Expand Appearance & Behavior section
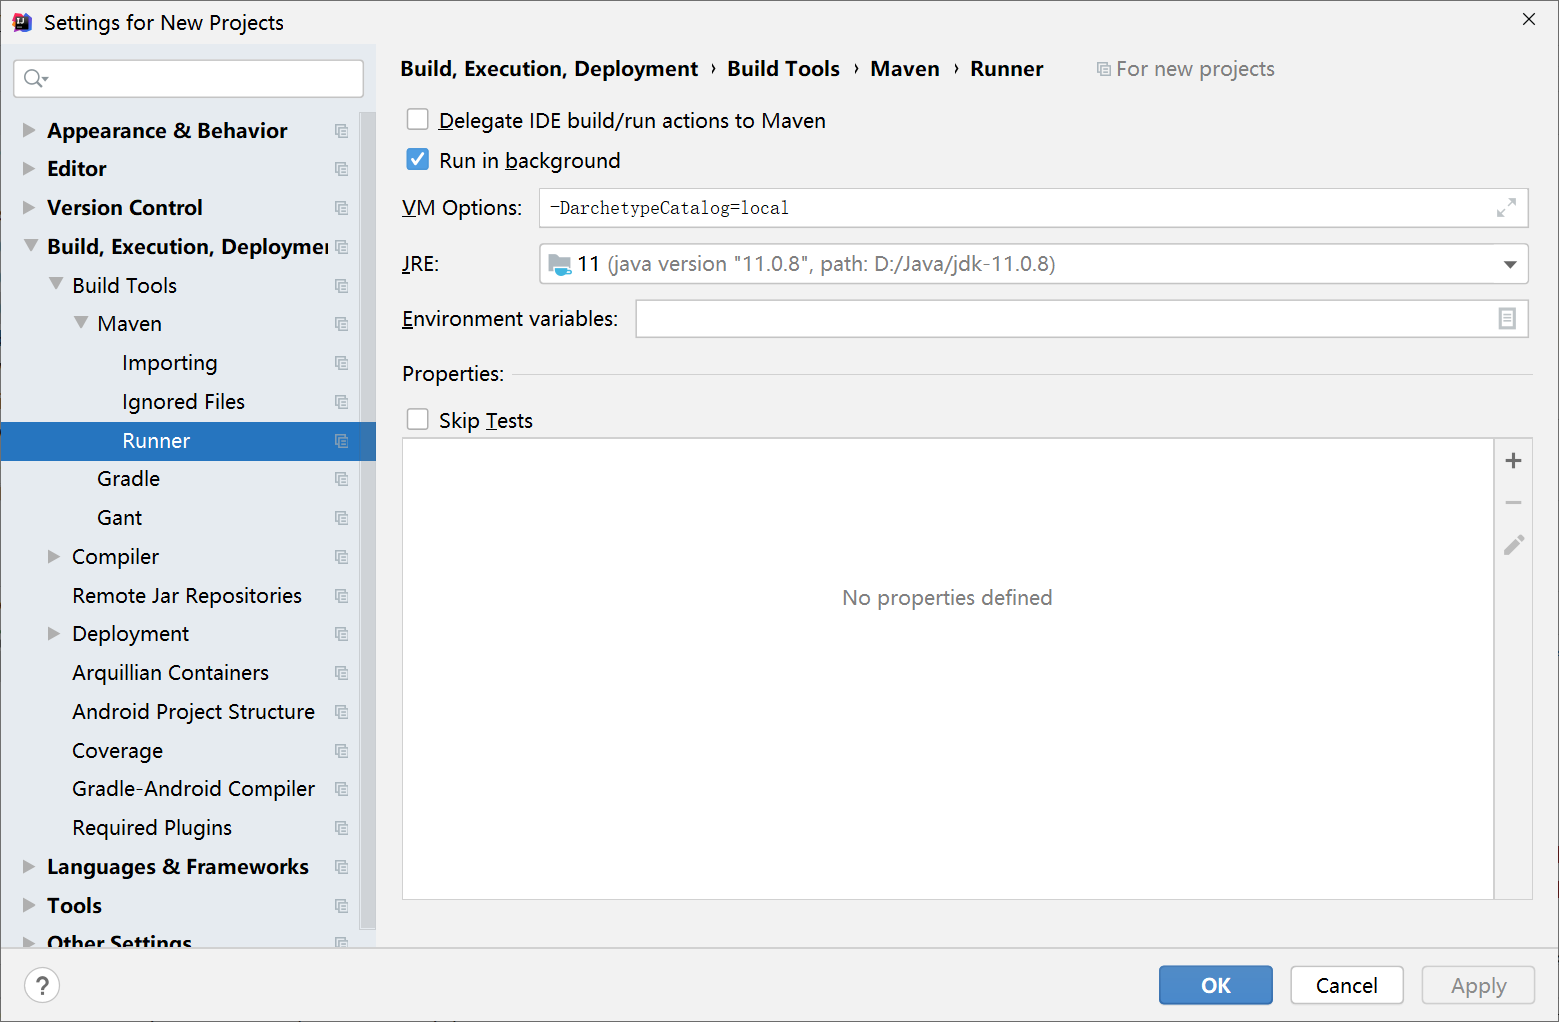This screenshot has width=1559, height=1022. coord(29,130)
